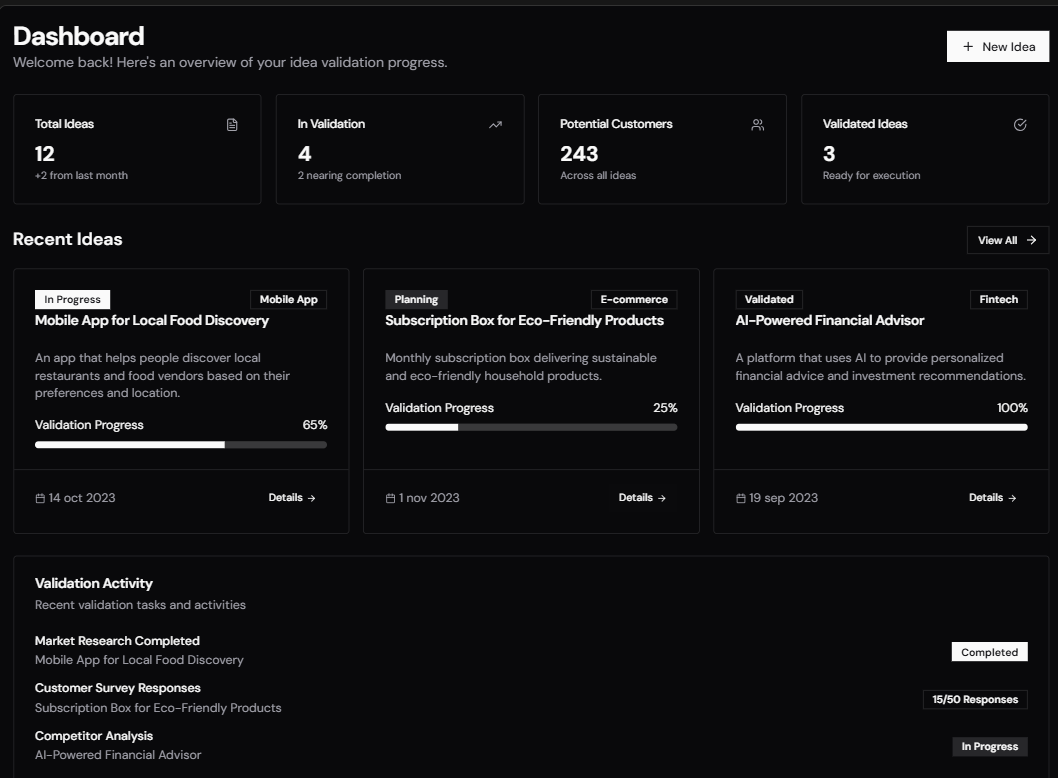Click the Validated status badge

point(769,300)
